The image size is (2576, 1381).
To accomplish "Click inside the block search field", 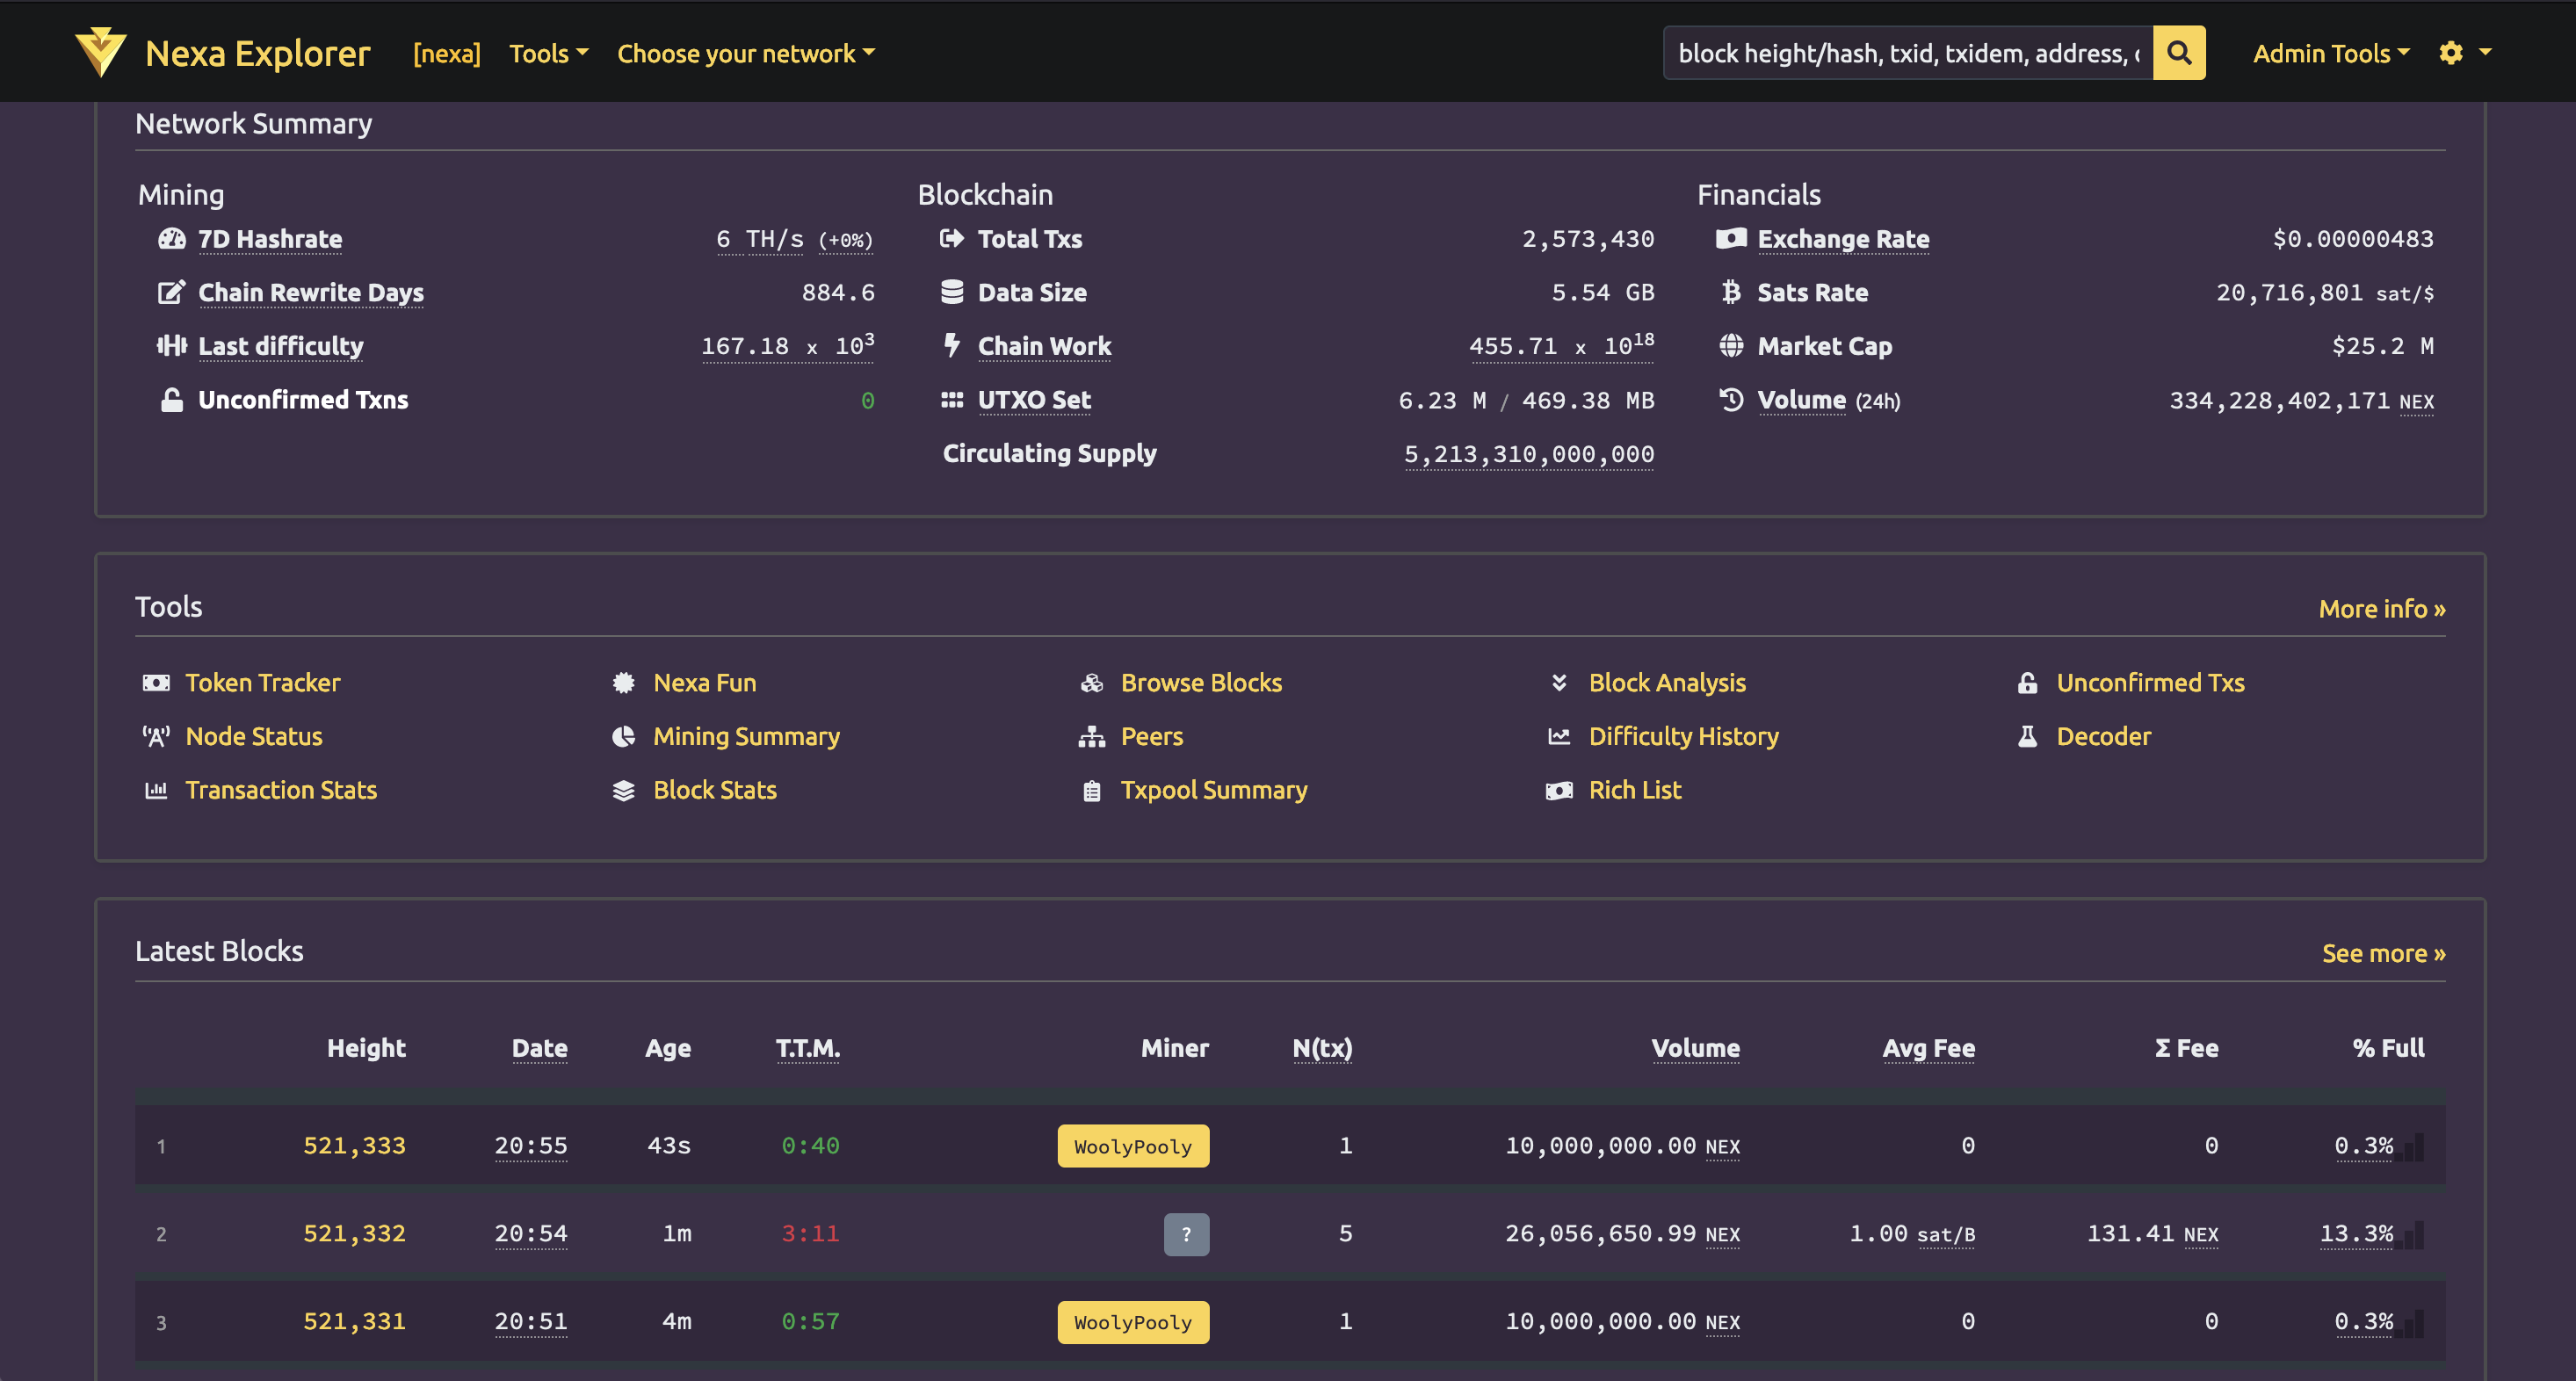I will pos(1900,52).
